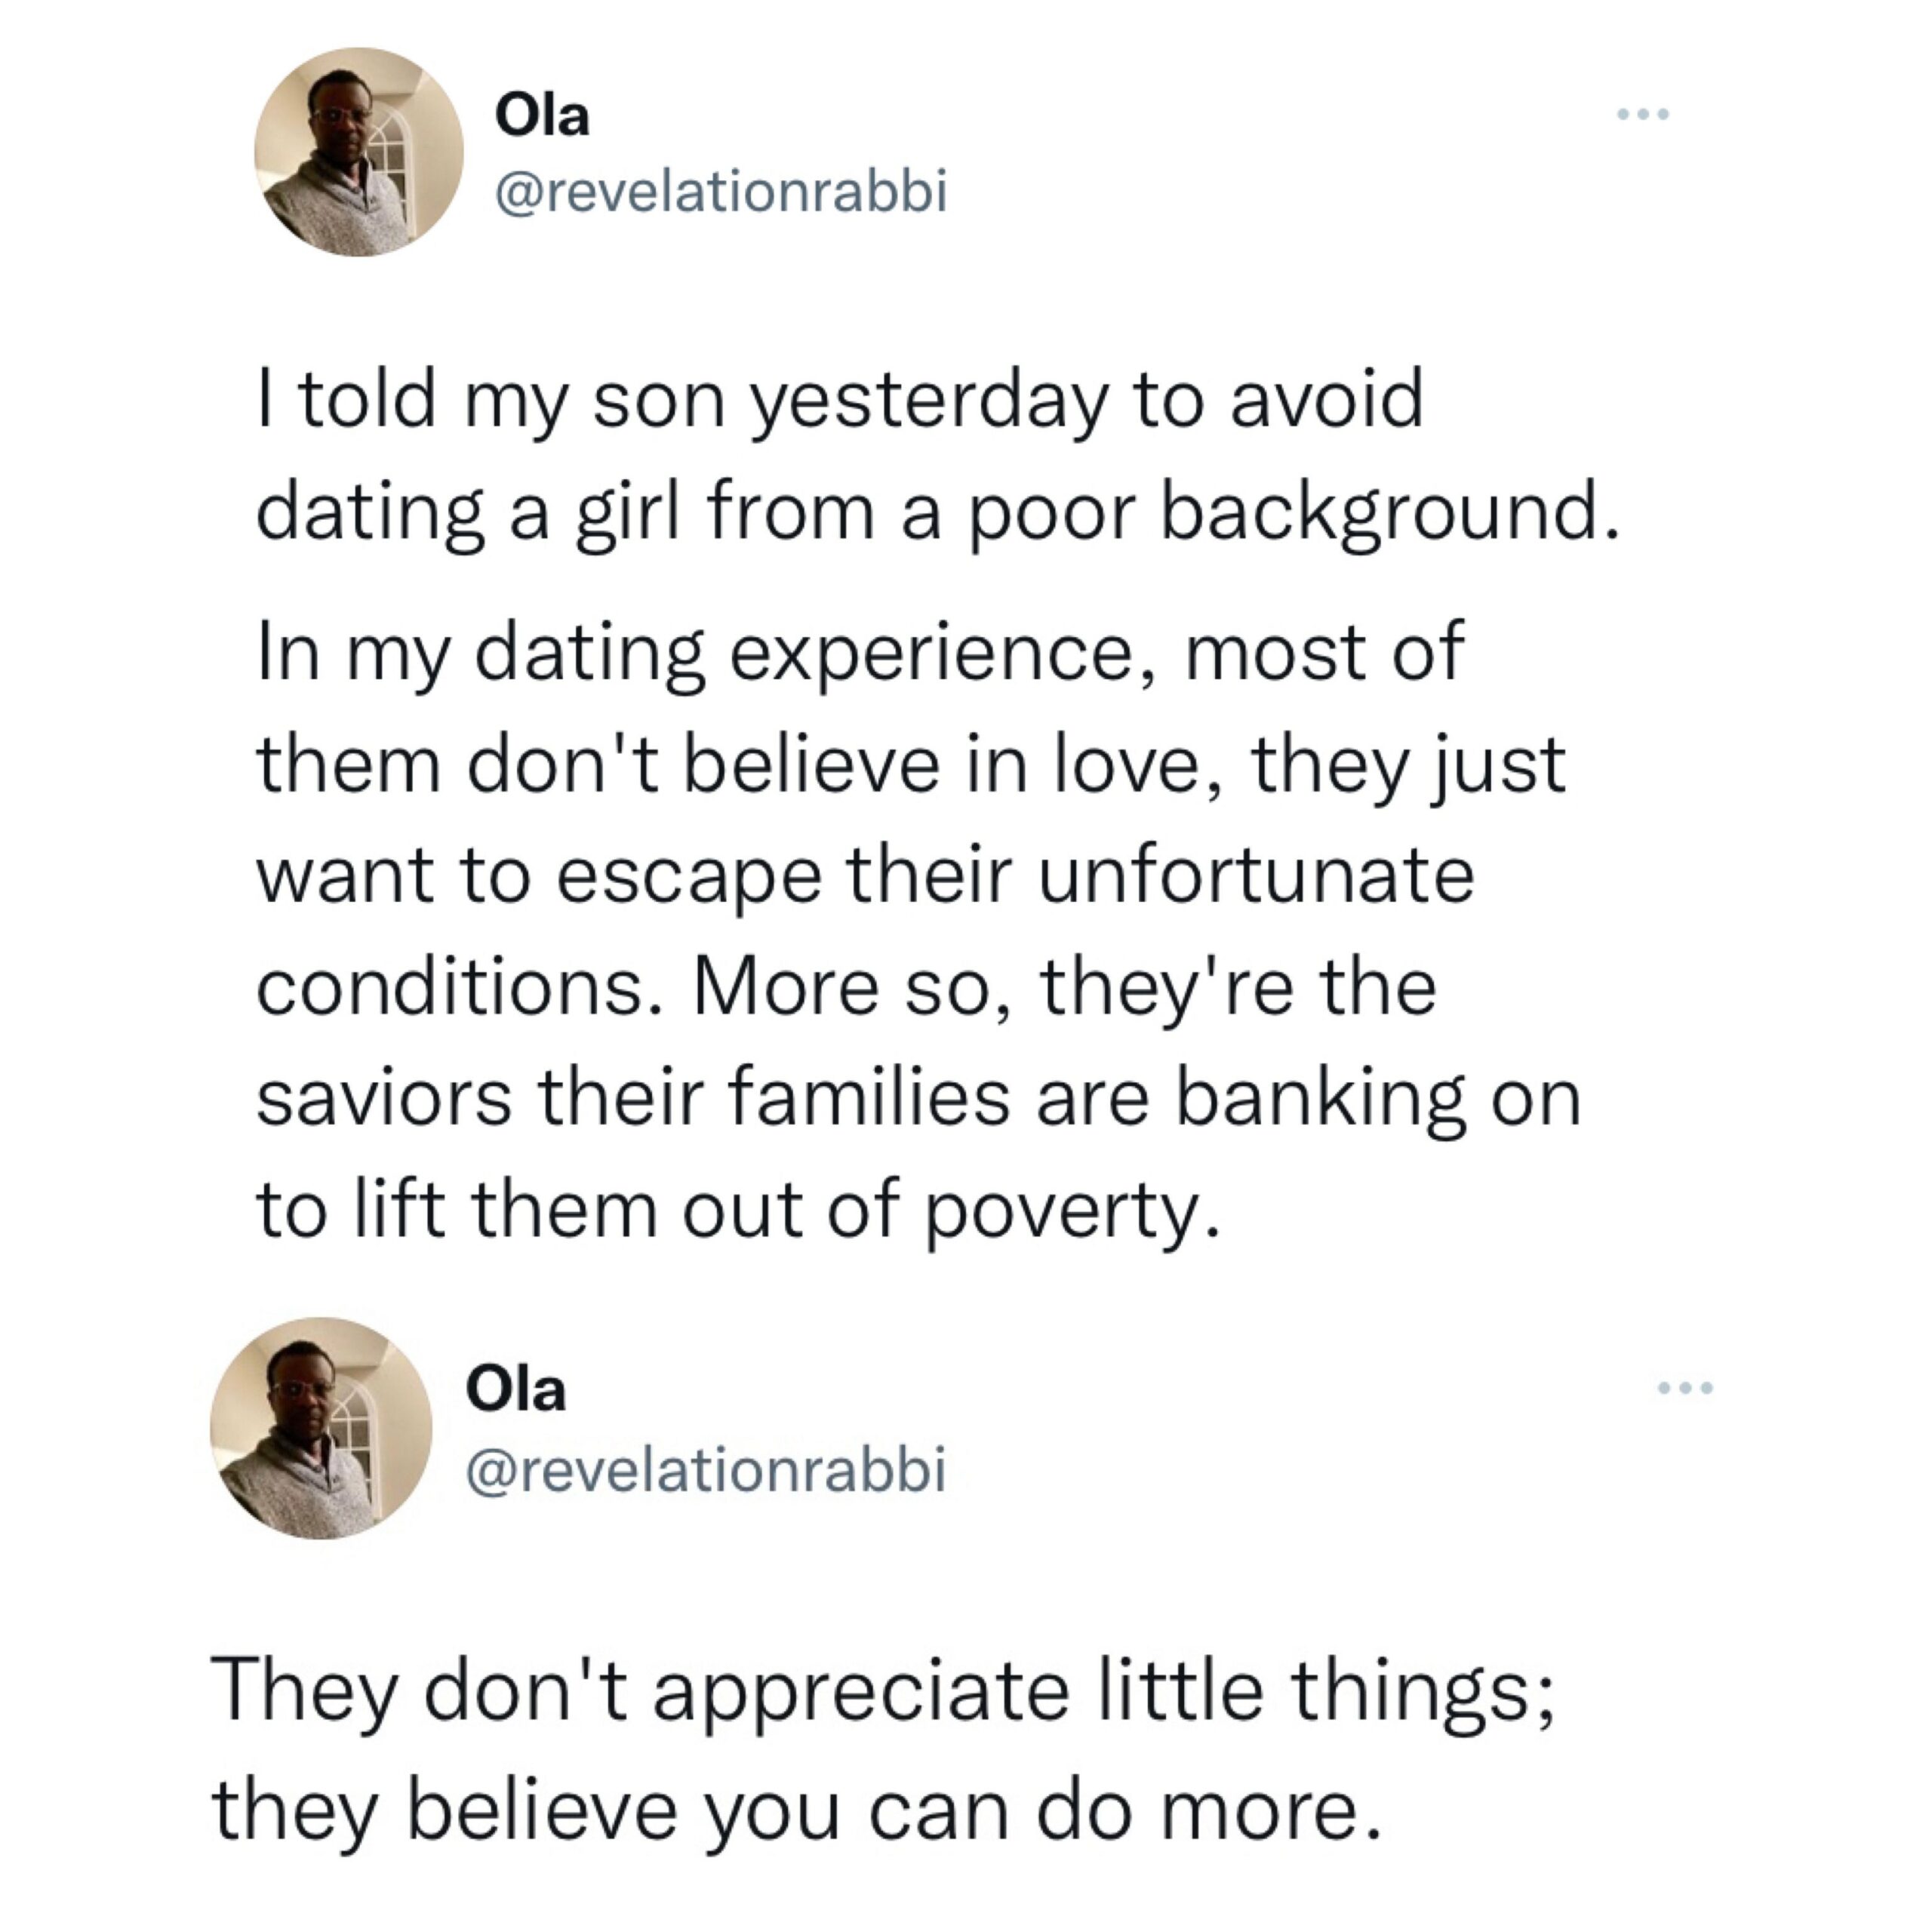Click the line "them don't believe in love, they just"
Image resolution: width=1932 pixels, height=1932 pixels.
[x=911, y=765]
